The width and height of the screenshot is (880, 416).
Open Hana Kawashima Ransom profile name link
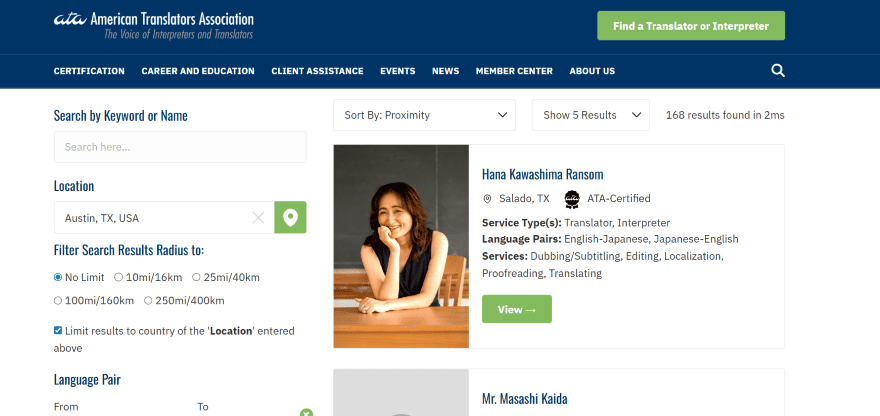[543, 175]
